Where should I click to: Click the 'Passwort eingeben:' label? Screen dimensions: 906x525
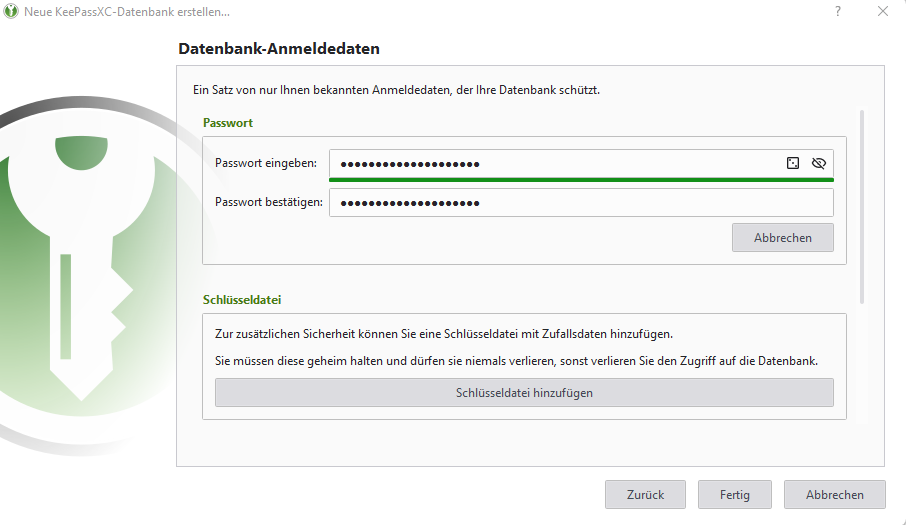(266, 163)
